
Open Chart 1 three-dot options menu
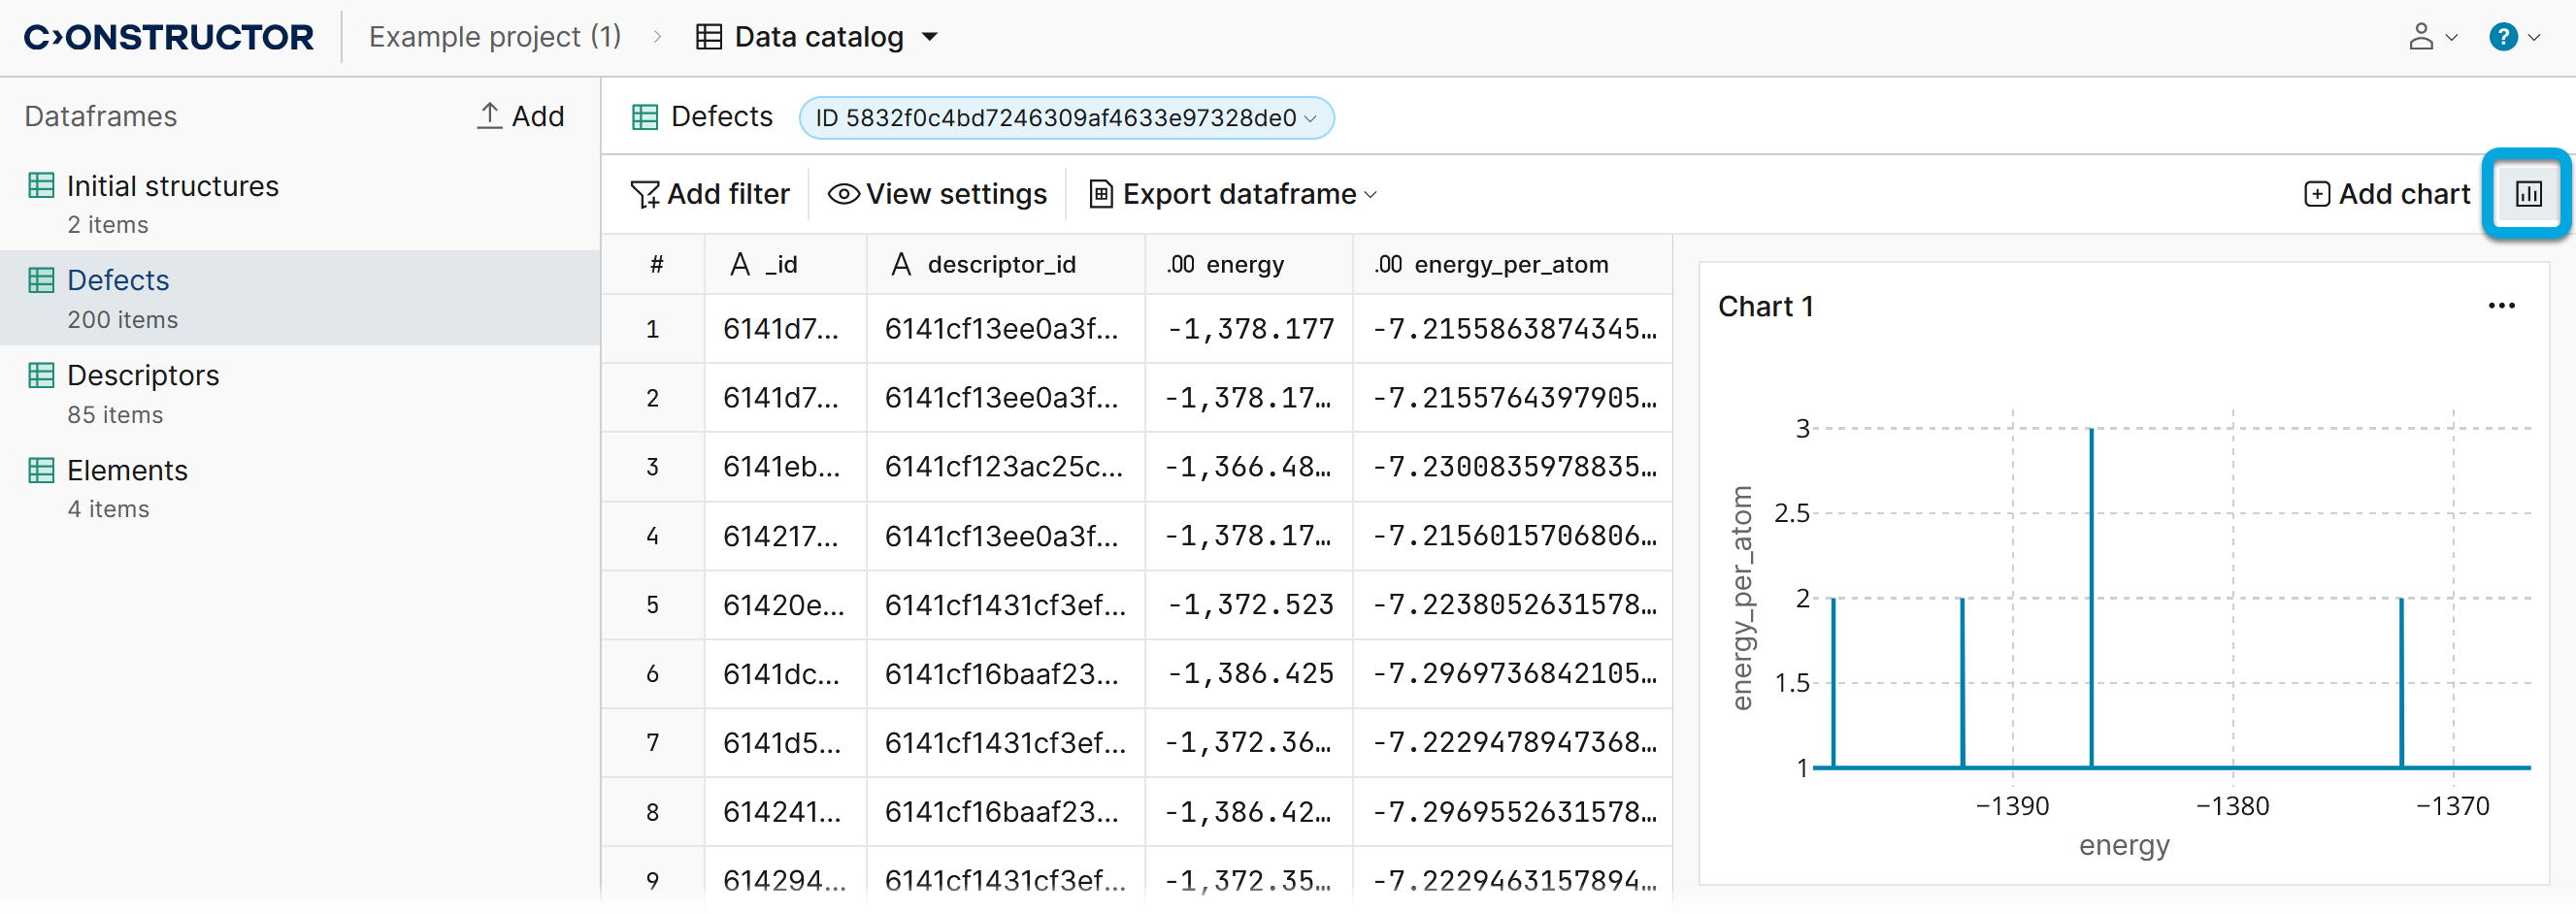(x=2500, y=306)
